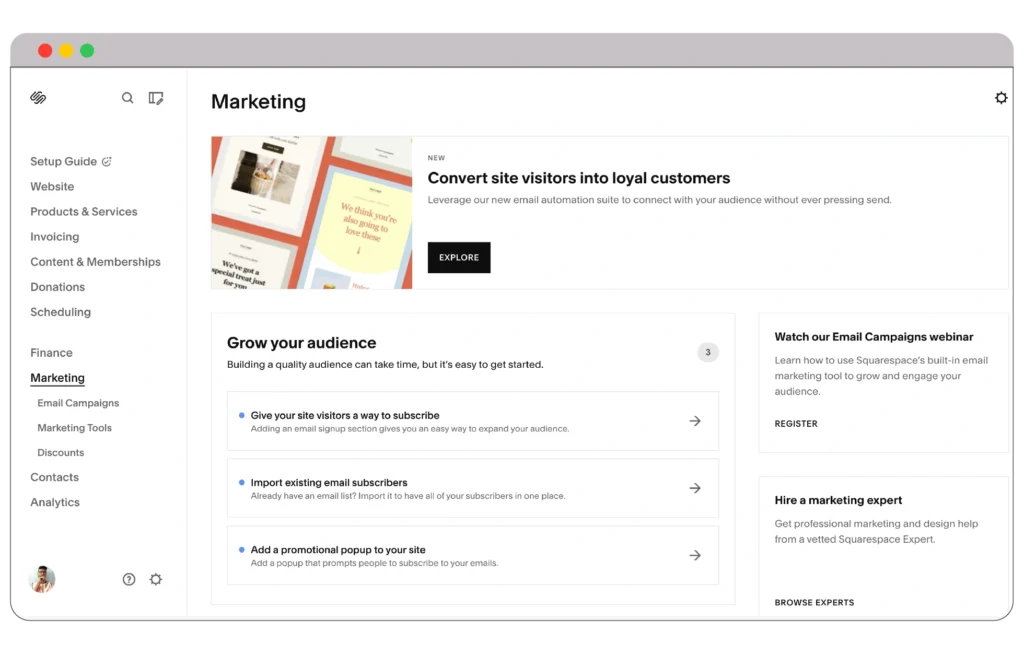Viewport: 1024px width, 654px height.
Task: Click the Squarespace logo icon
Action: pos(38,97)
